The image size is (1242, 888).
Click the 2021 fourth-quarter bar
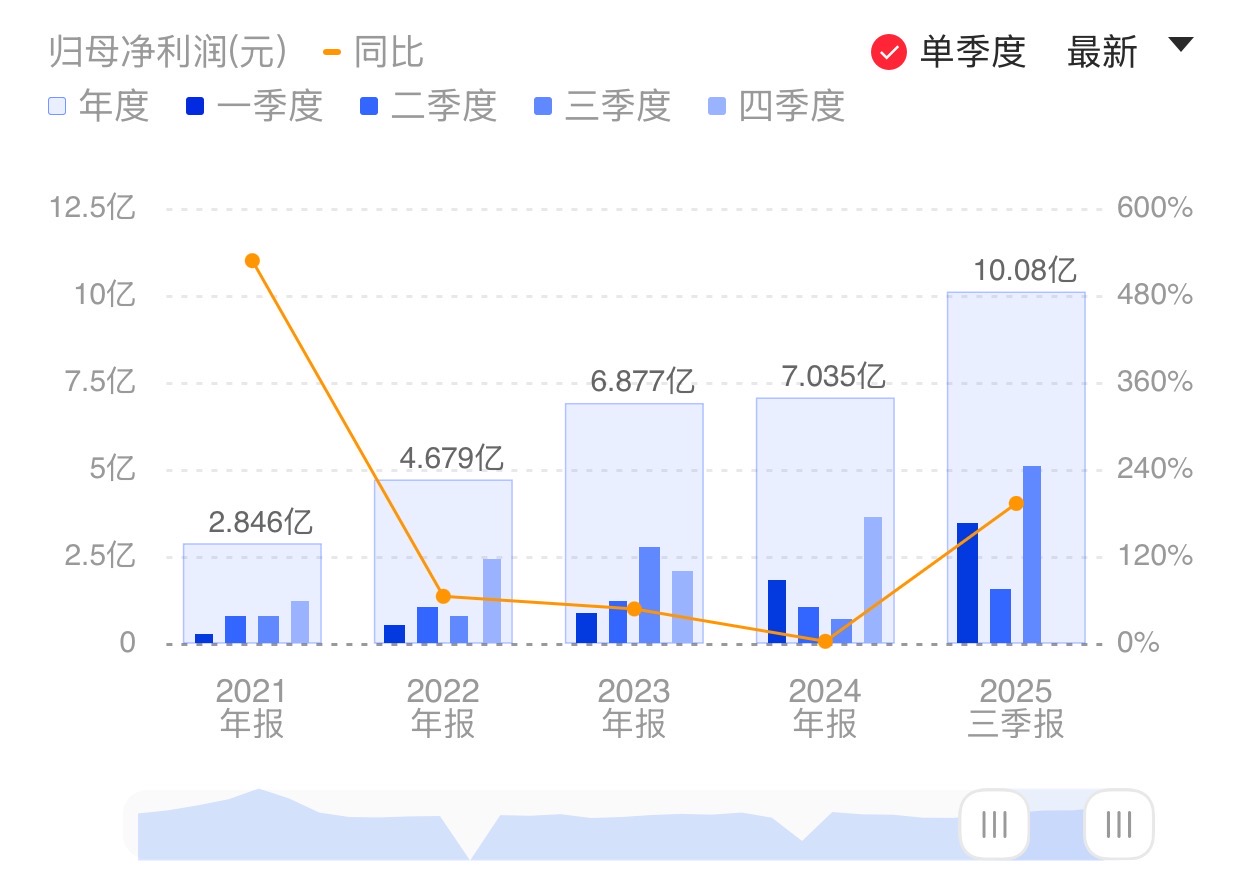tap(300, 622)
